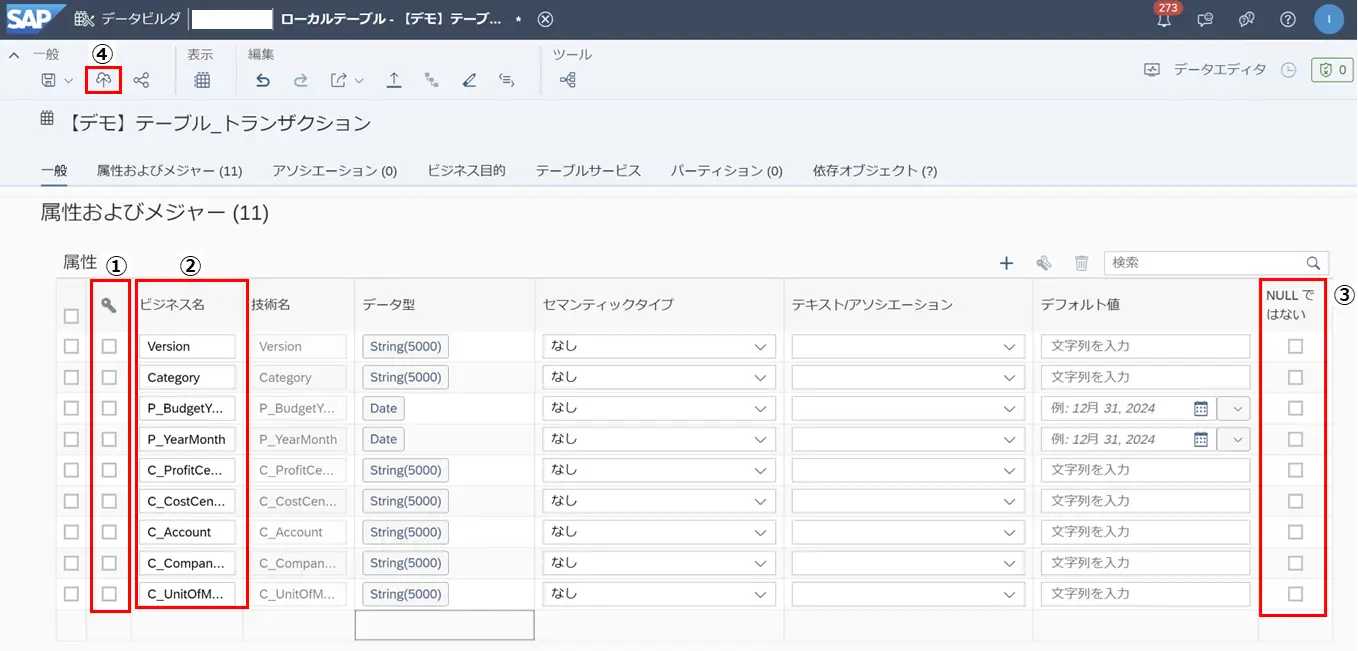Tick row selection checkbox for C_UnitOfM row
Viewport: 1358px width, 651px height.
click(x=71, y=594)
